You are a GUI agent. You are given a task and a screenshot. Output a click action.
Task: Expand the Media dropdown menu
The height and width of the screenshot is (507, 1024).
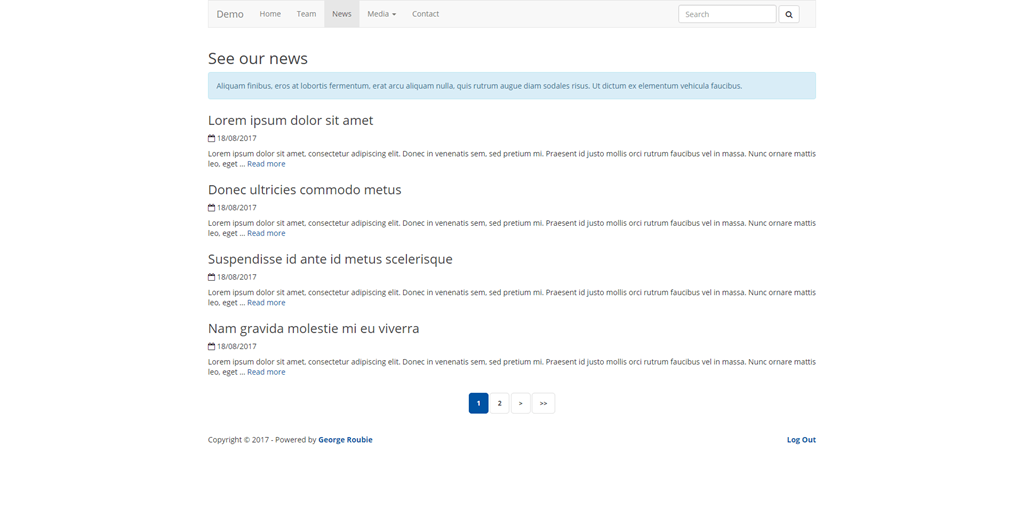point(381,14)
